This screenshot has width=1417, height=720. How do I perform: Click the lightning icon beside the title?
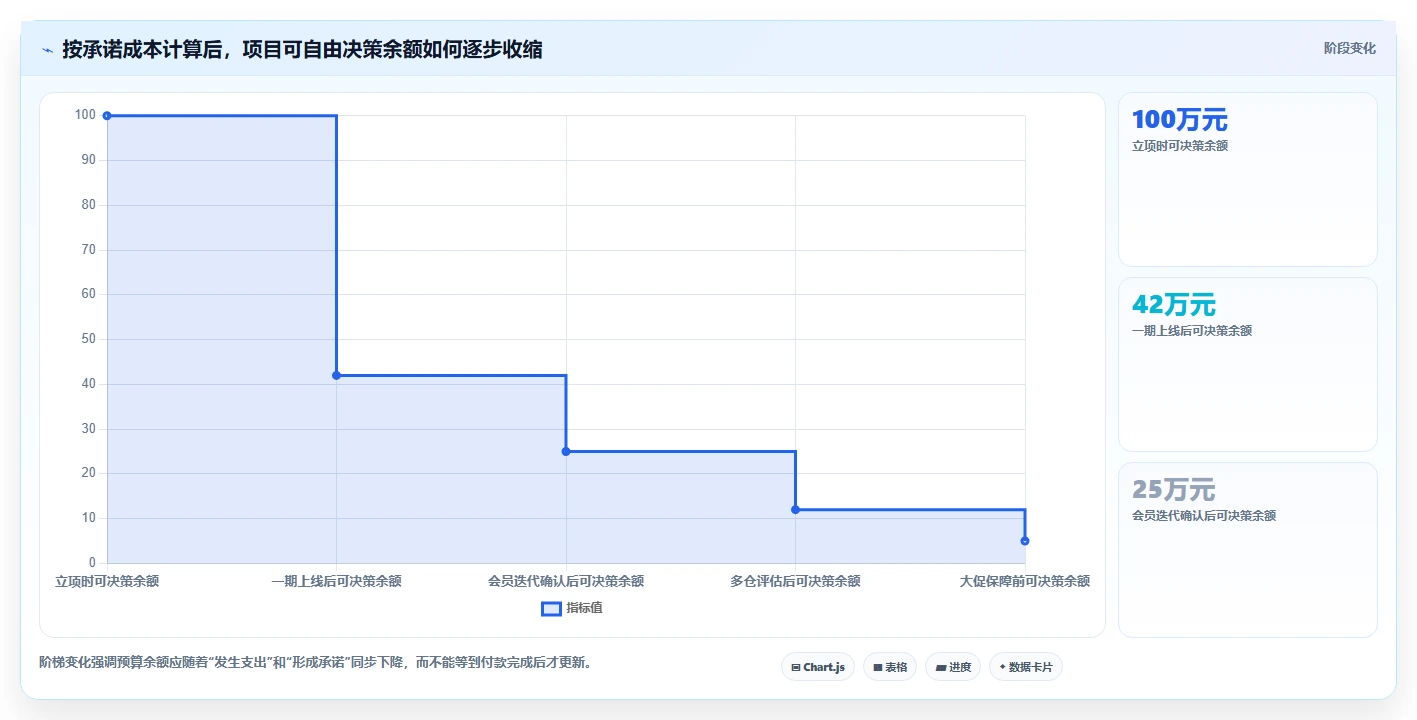pyautogui.click(x=47, y=50)
